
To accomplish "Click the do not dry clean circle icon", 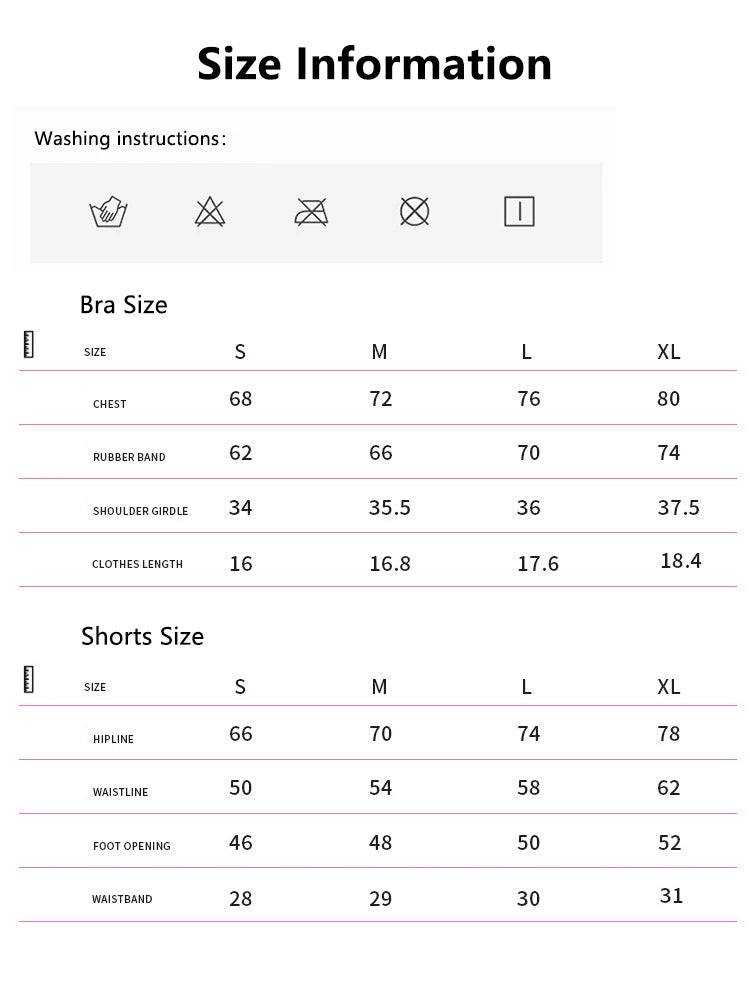I will 414,212.
